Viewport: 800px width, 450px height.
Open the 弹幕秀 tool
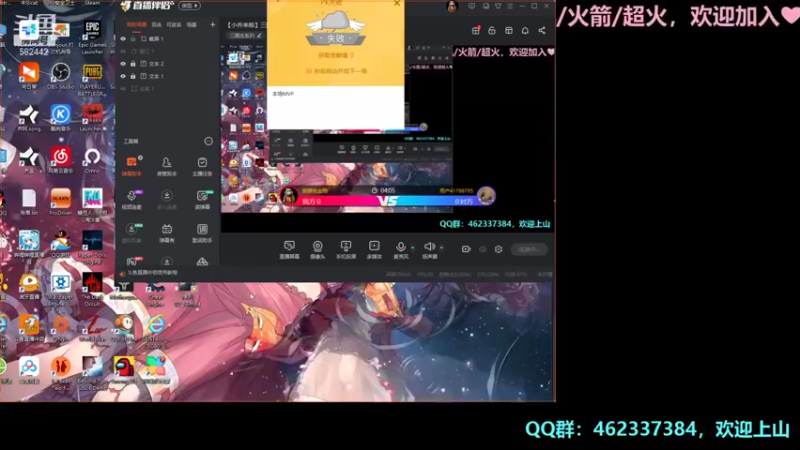[x=166, y=233]
